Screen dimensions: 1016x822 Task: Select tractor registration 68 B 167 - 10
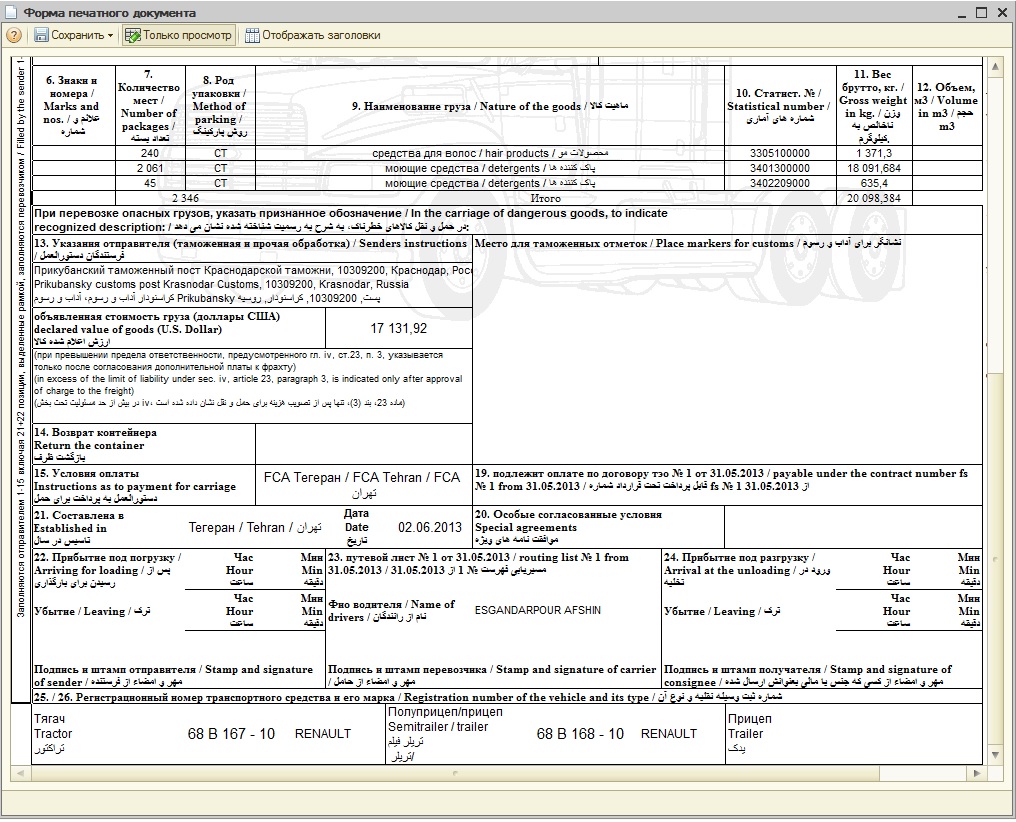231,734
